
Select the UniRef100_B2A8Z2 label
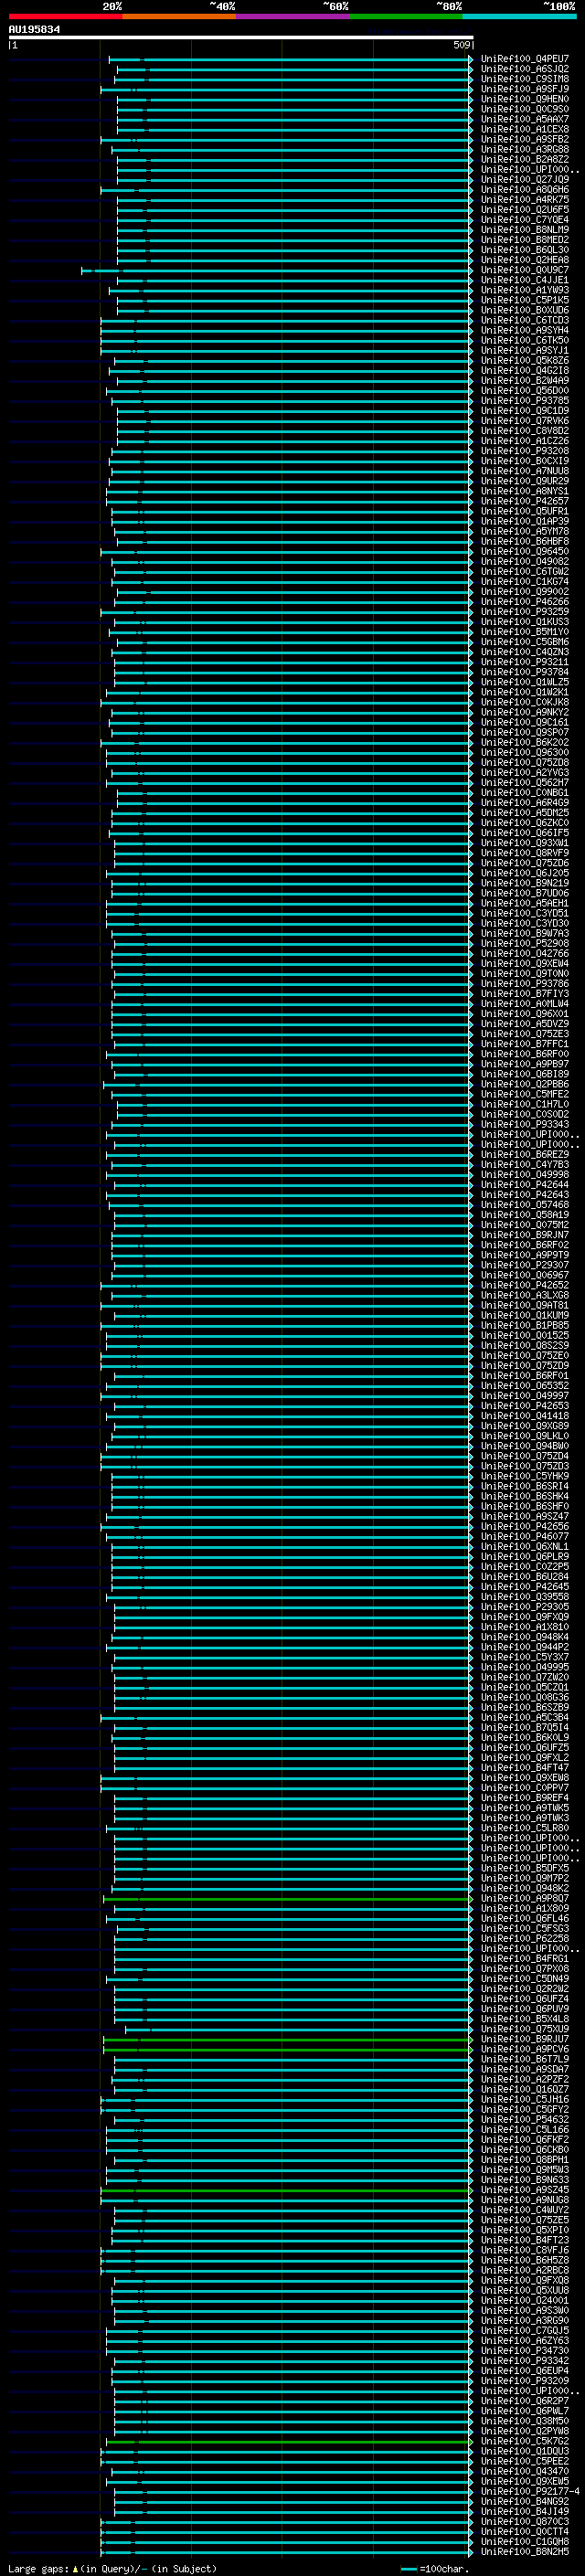click(x=525, y=160)
